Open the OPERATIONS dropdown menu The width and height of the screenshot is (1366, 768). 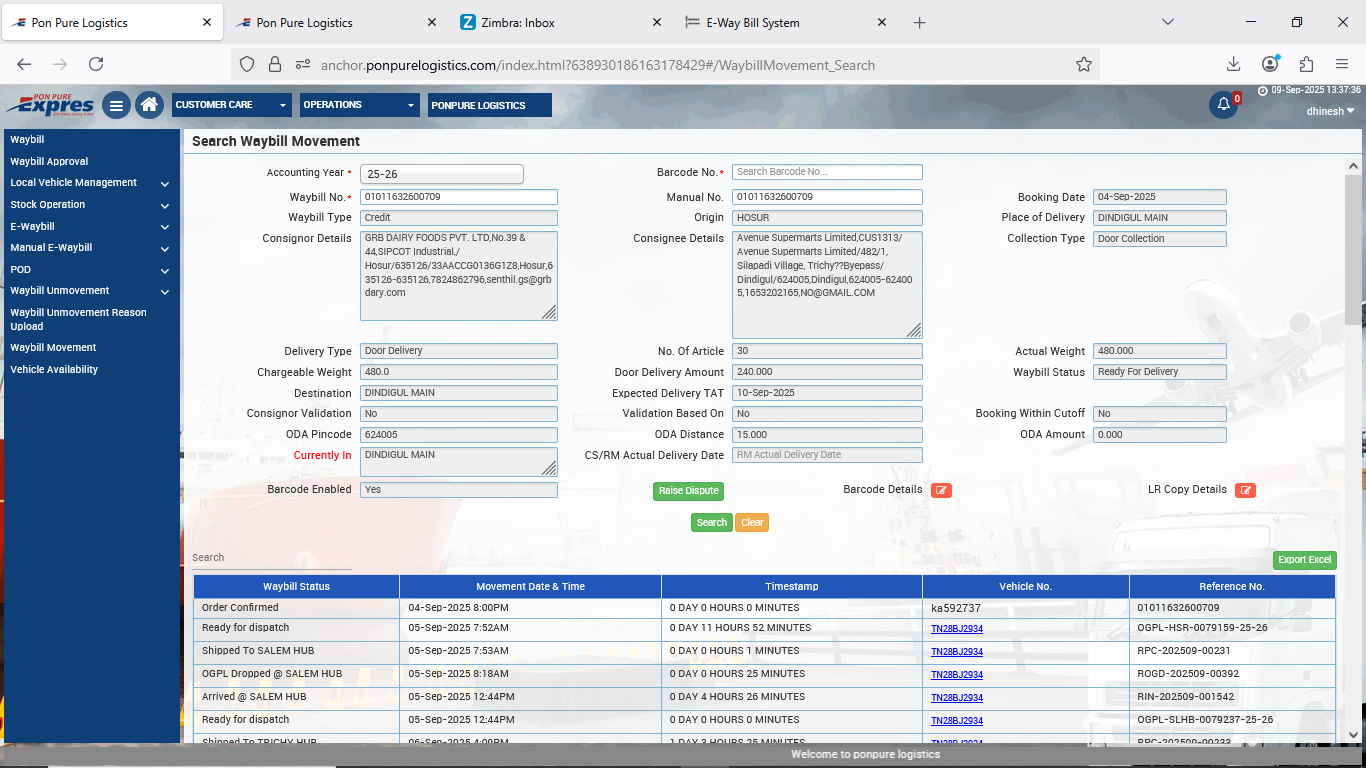360,105
